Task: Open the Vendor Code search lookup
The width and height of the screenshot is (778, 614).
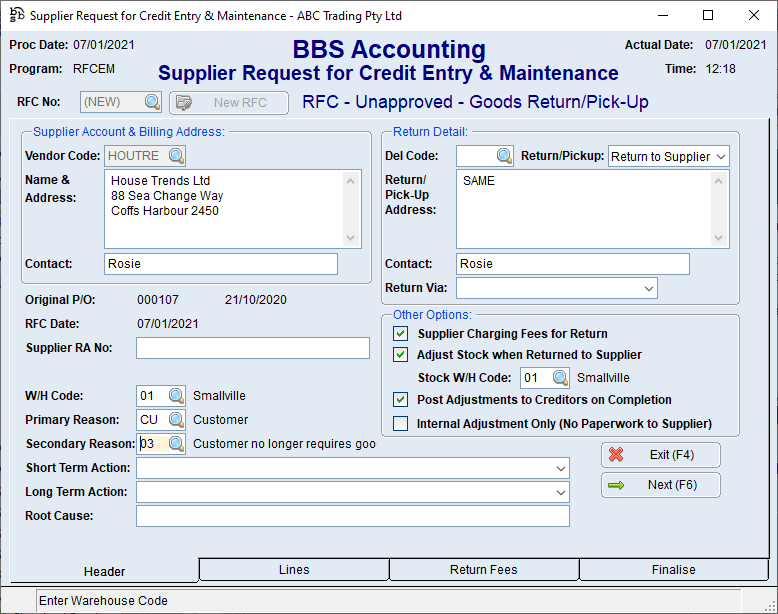Action: (x=176, y=156)
